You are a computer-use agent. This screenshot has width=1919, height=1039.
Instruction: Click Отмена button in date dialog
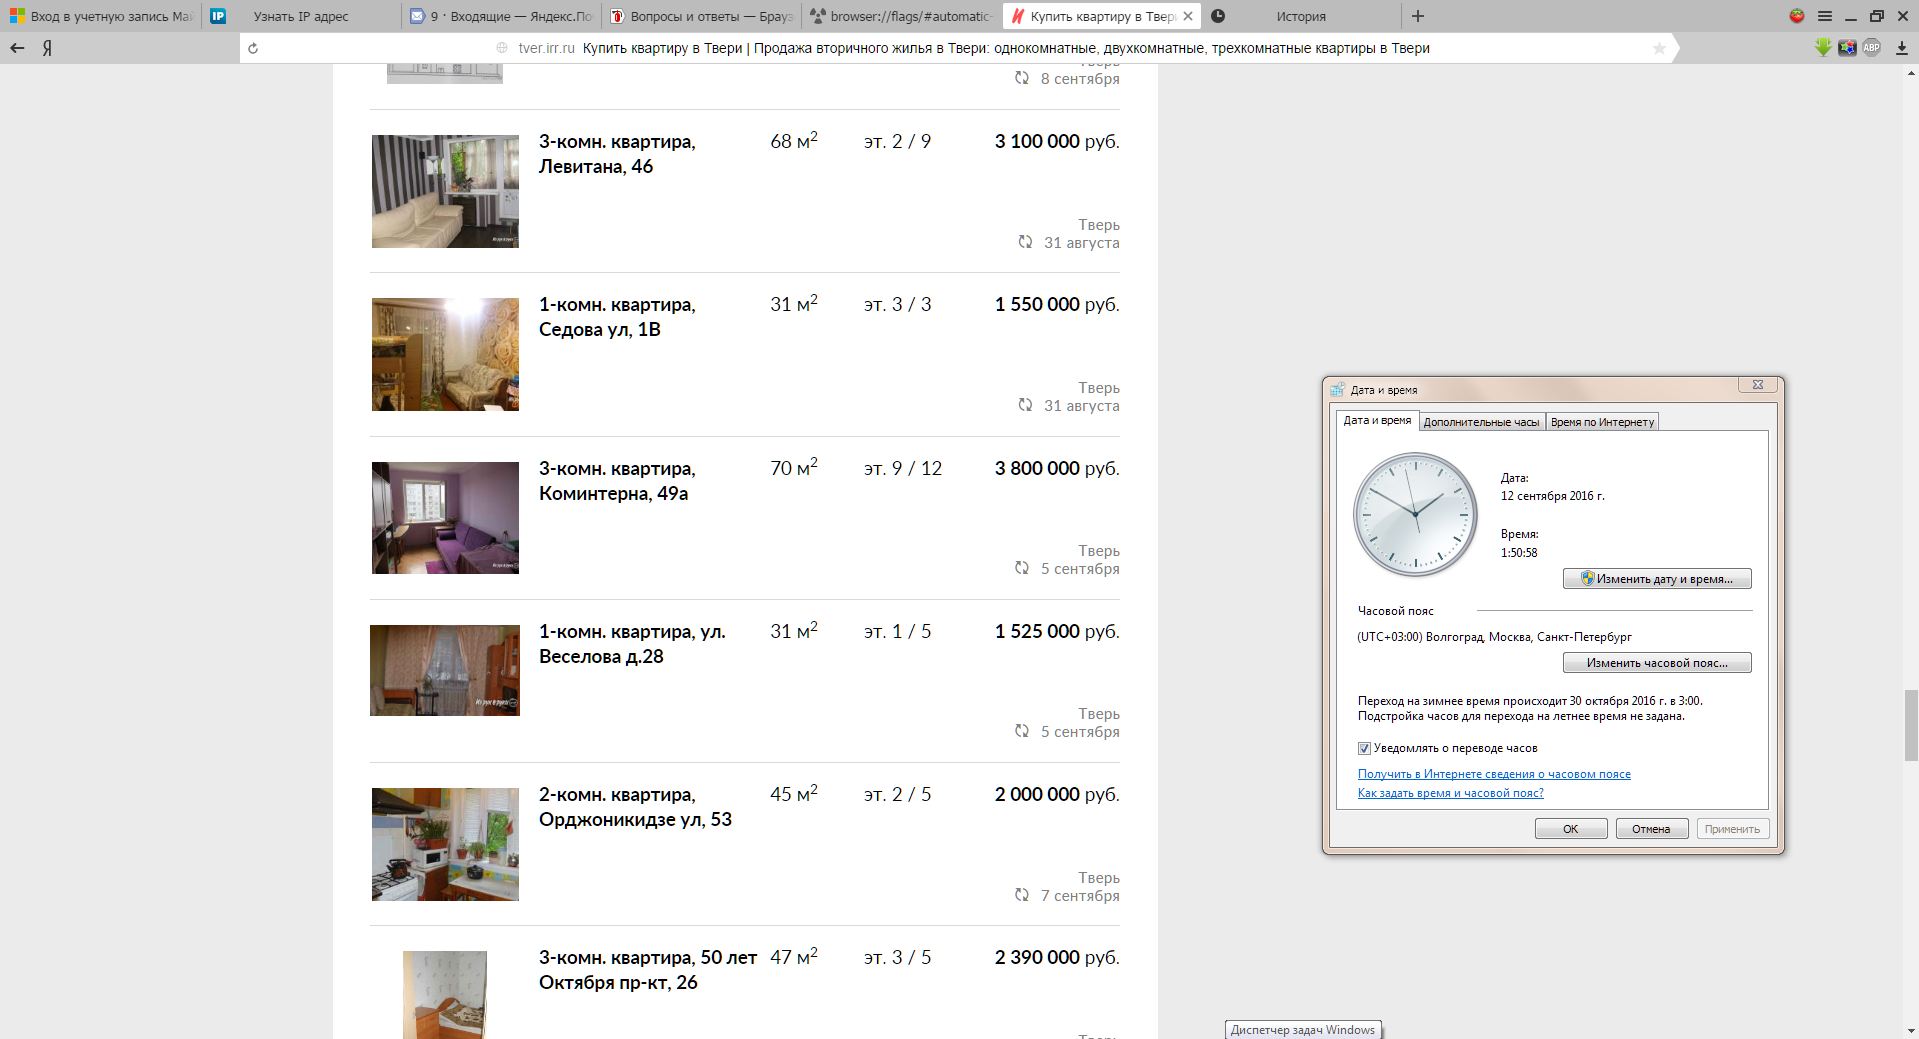tap(1652, 829)
